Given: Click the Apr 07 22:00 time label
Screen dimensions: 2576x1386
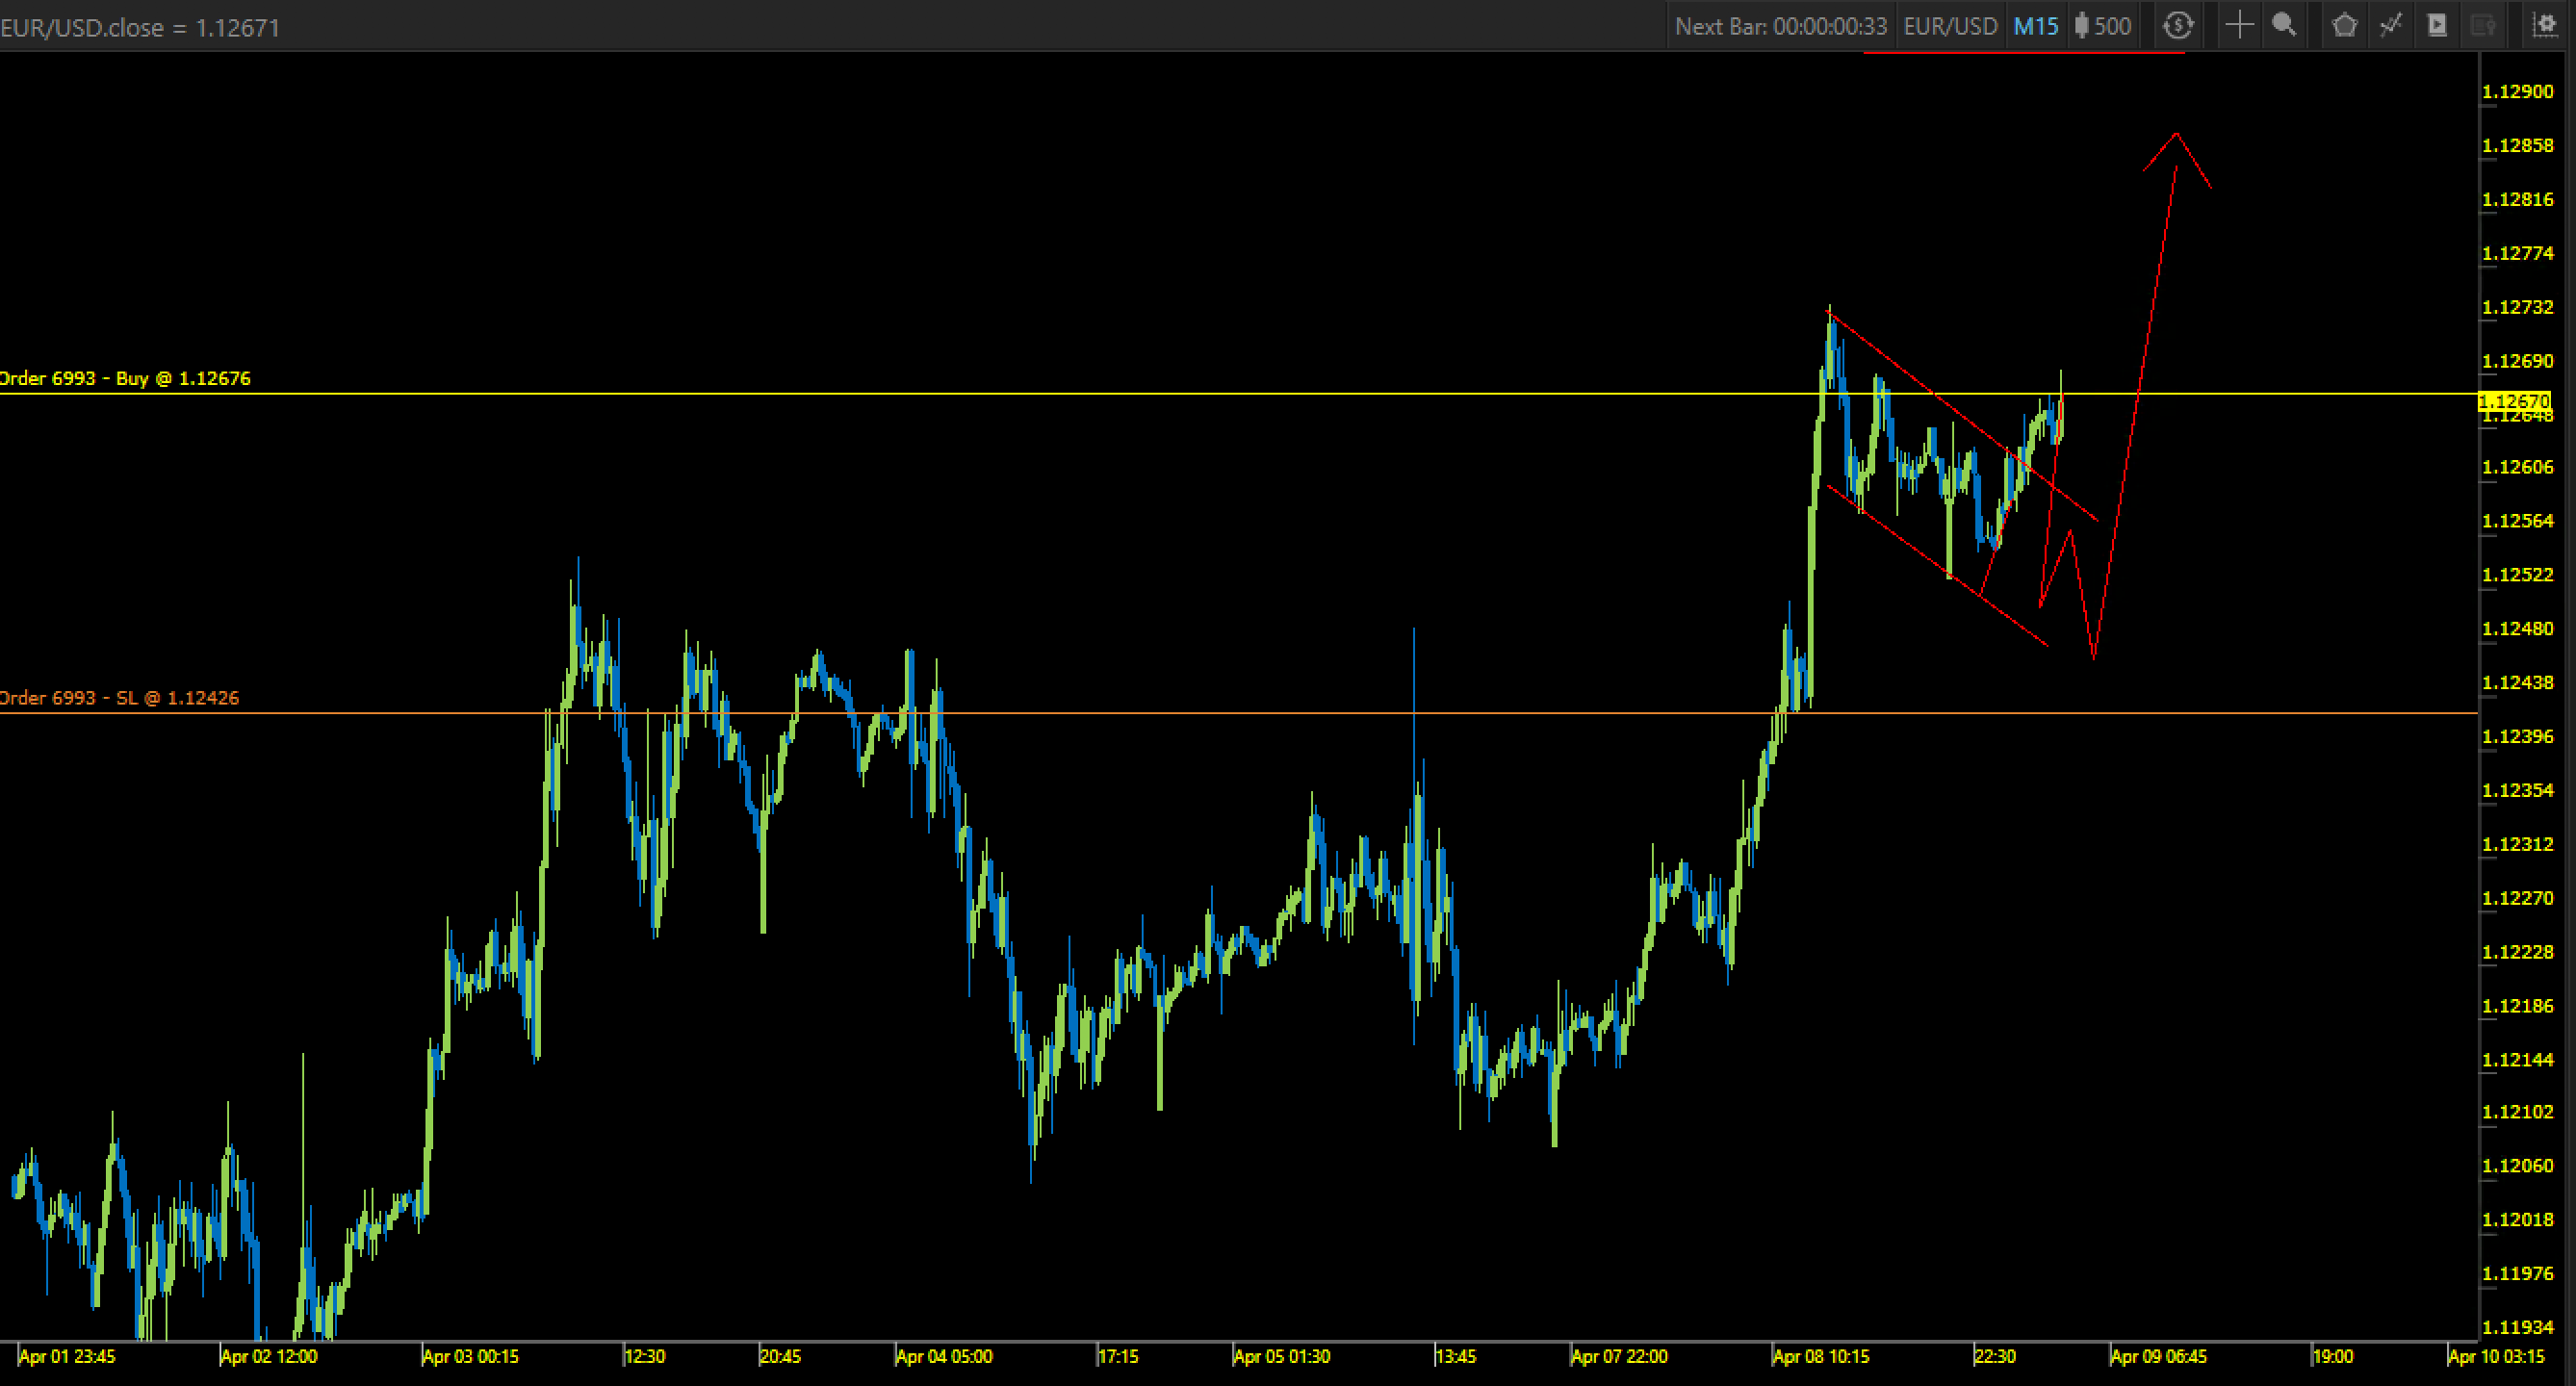Looking at the screenshot, I should (x=1619, y=1357).
